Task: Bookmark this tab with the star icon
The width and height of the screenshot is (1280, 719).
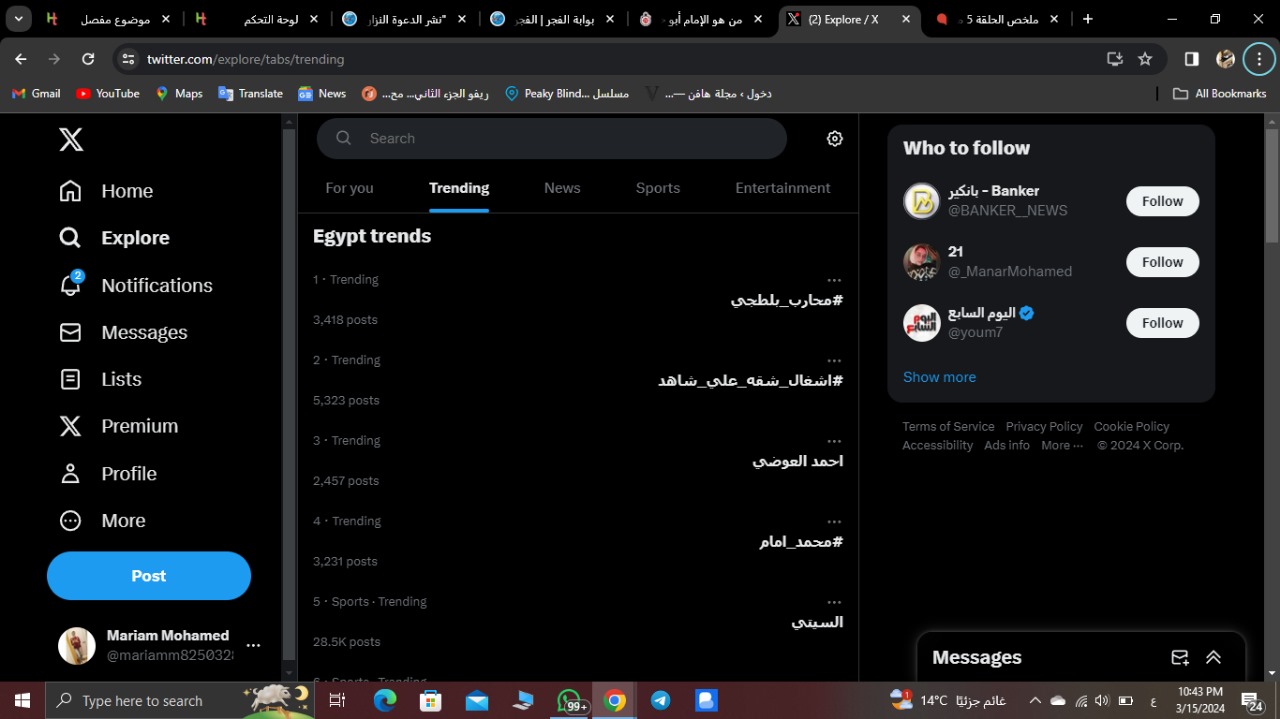Action: pos(1145,59)
